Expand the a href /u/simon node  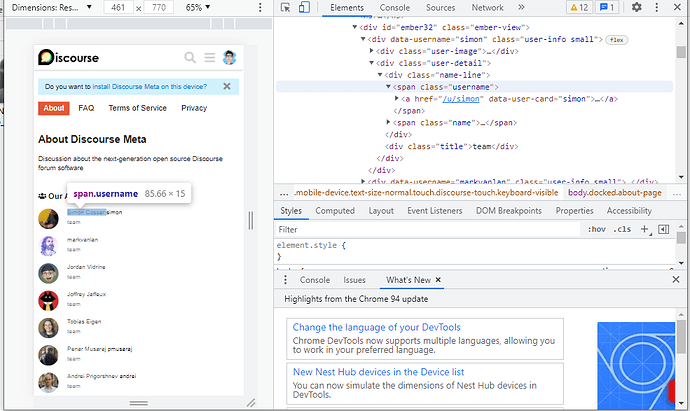396,99
